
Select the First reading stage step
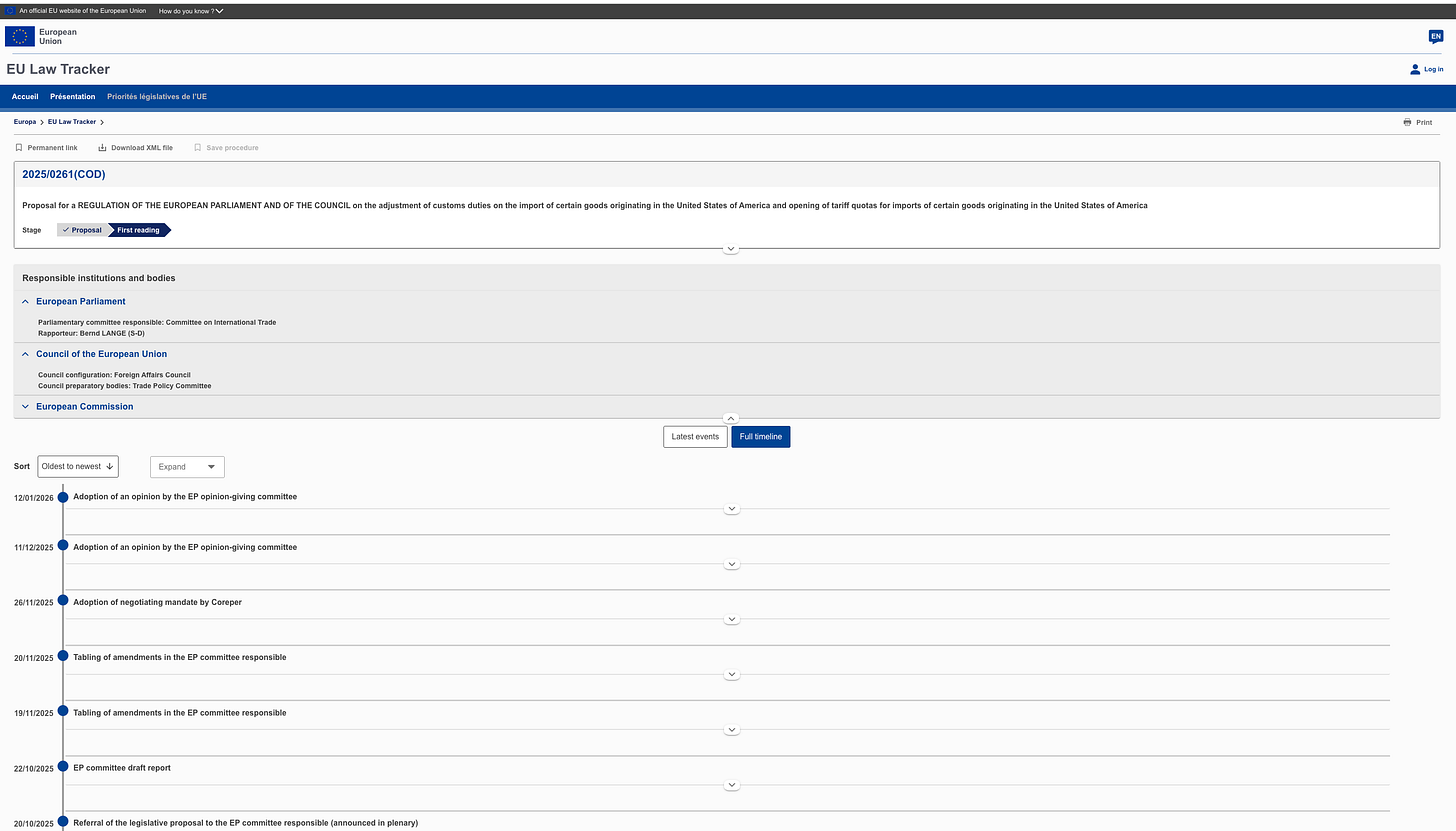(139, 230)
